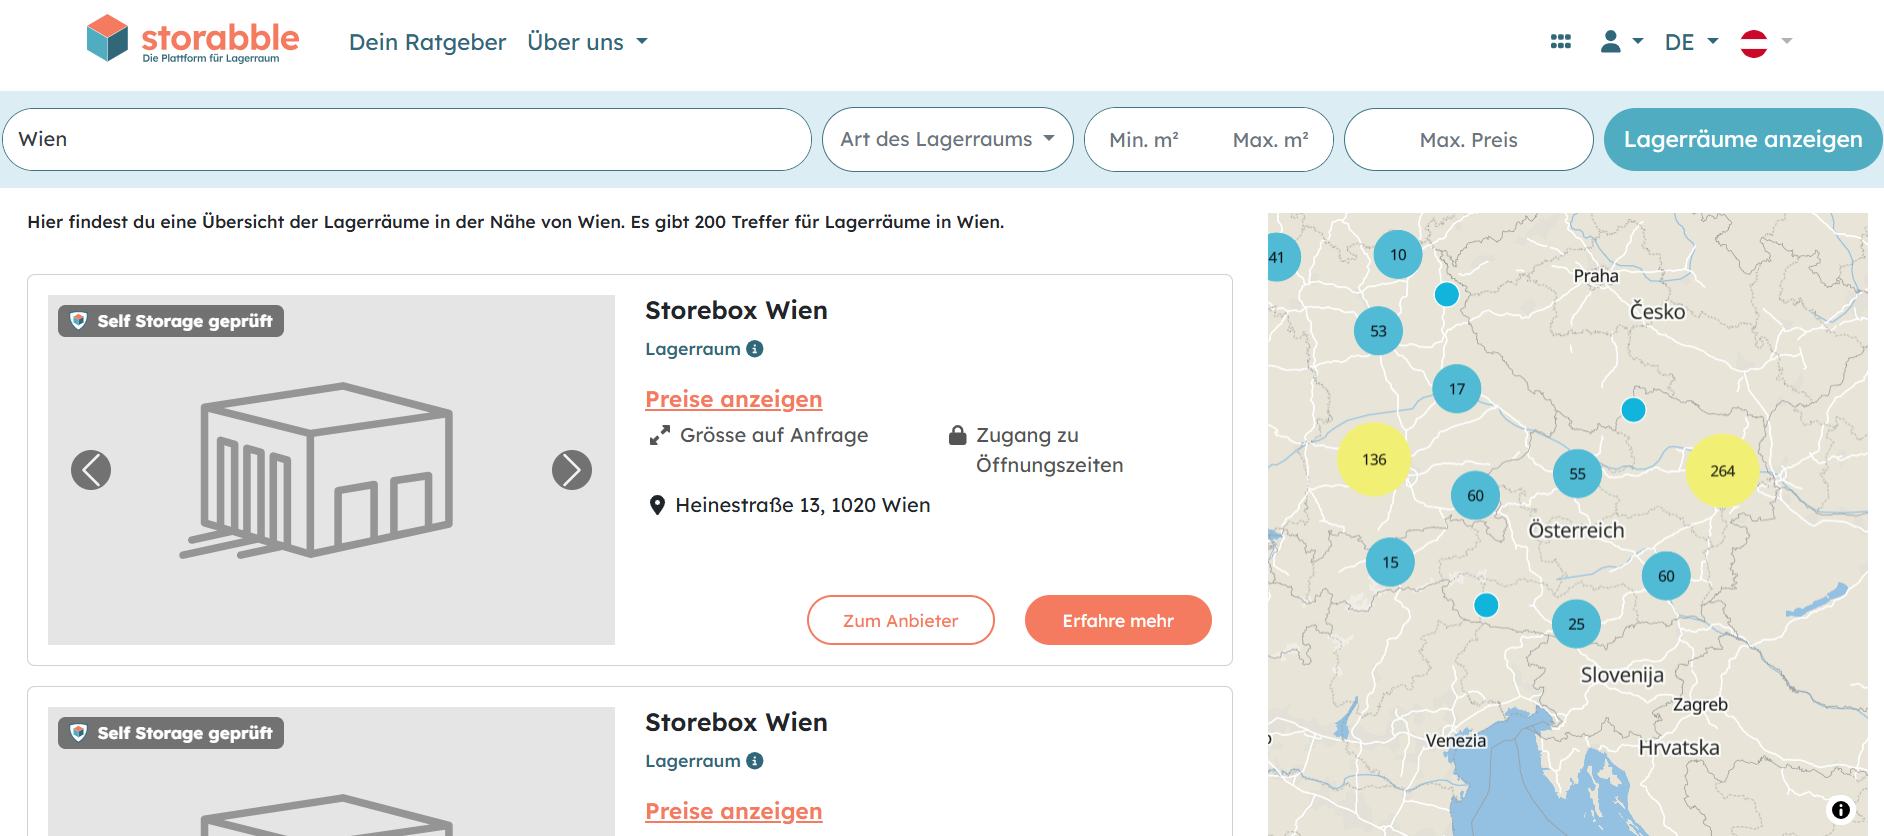Click info icon next to first Lagerraum

[755, 349]
